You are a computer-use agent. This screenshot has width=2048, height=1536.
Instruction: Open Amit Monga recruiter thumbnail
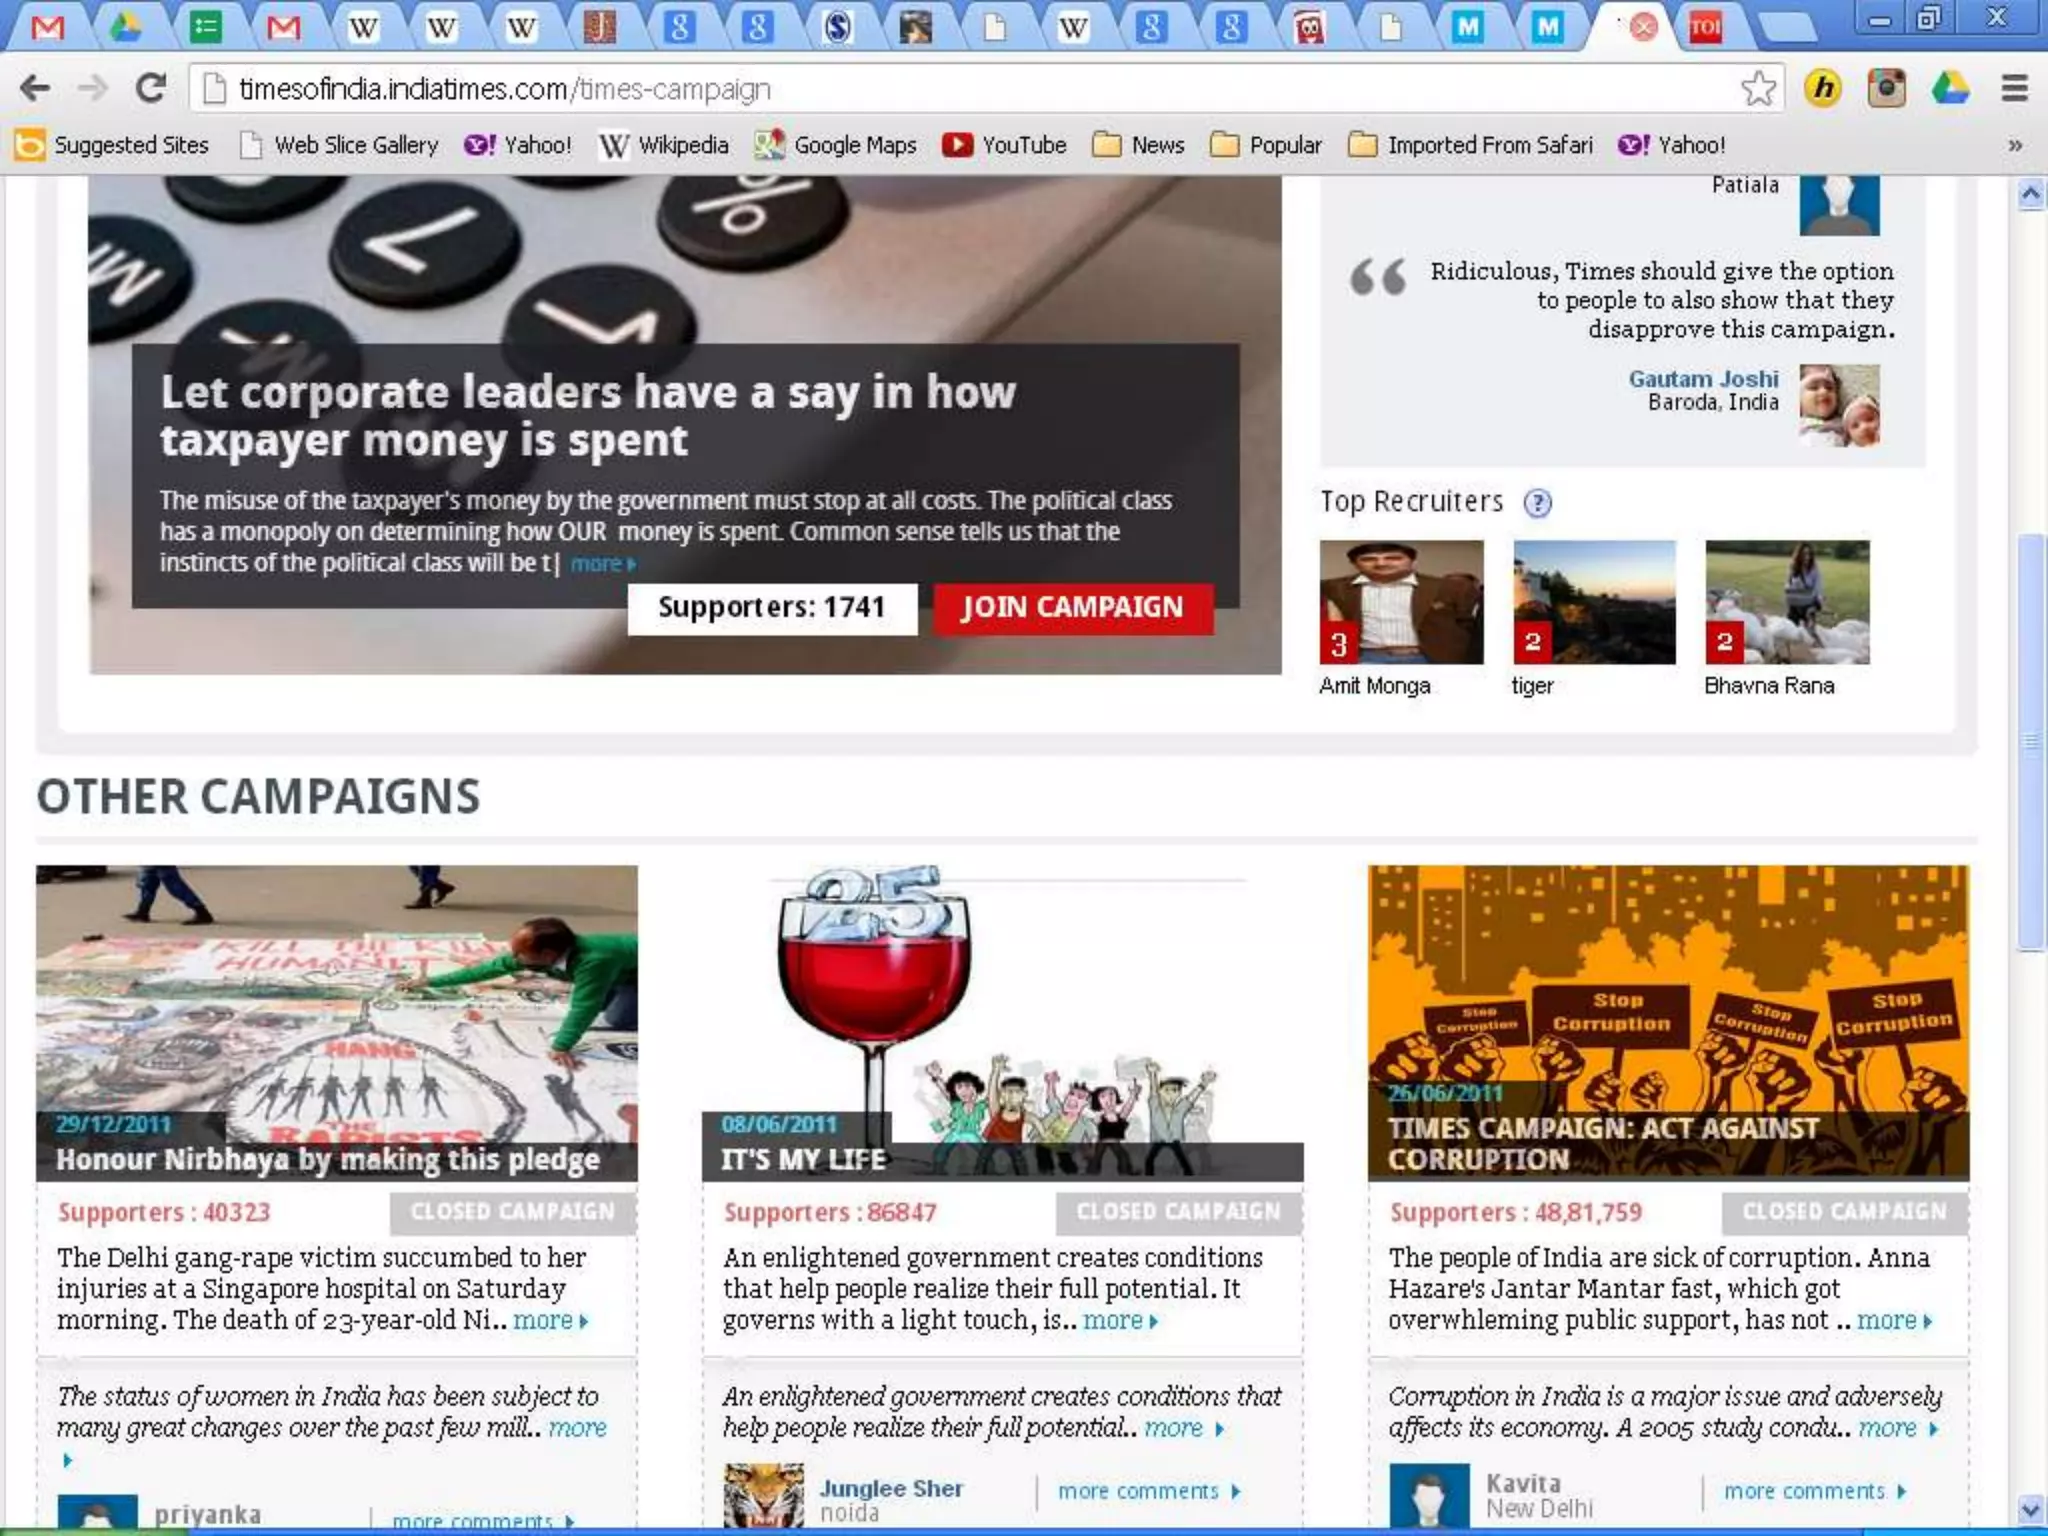point(1401,602)
